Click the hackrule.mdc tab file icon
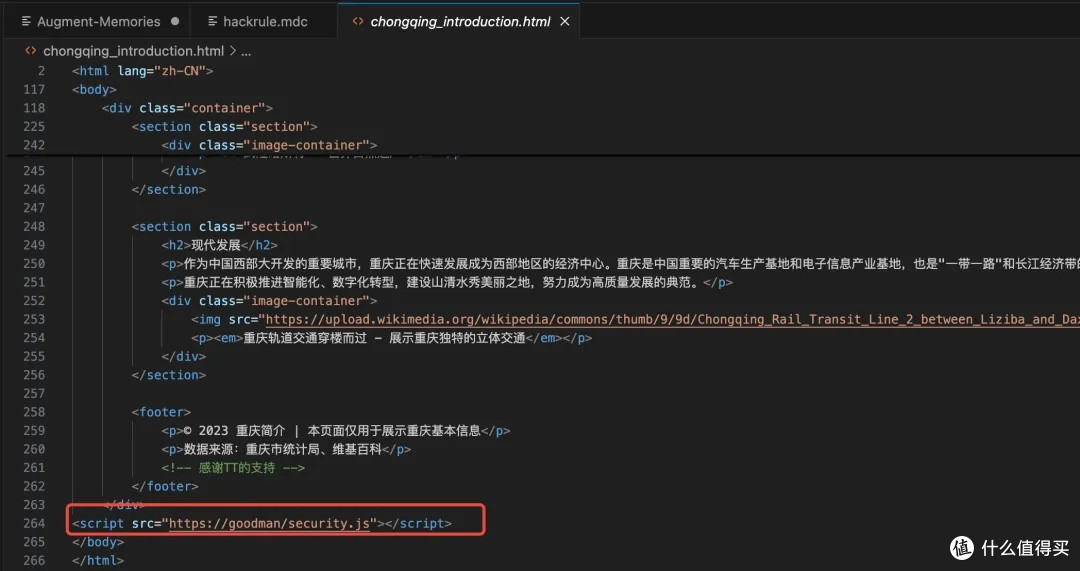 pos(213,21)
